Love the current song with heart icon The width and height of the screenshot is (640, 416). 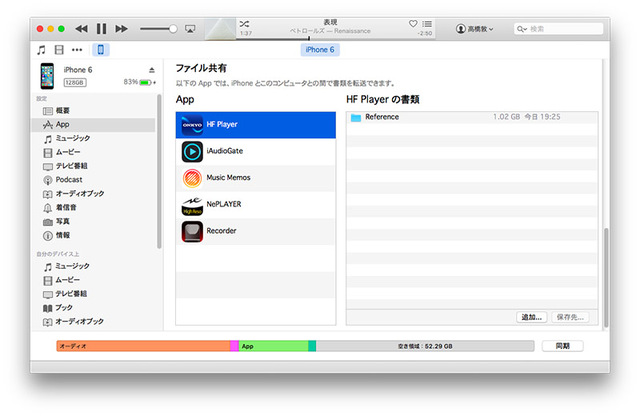coord(413,22)
